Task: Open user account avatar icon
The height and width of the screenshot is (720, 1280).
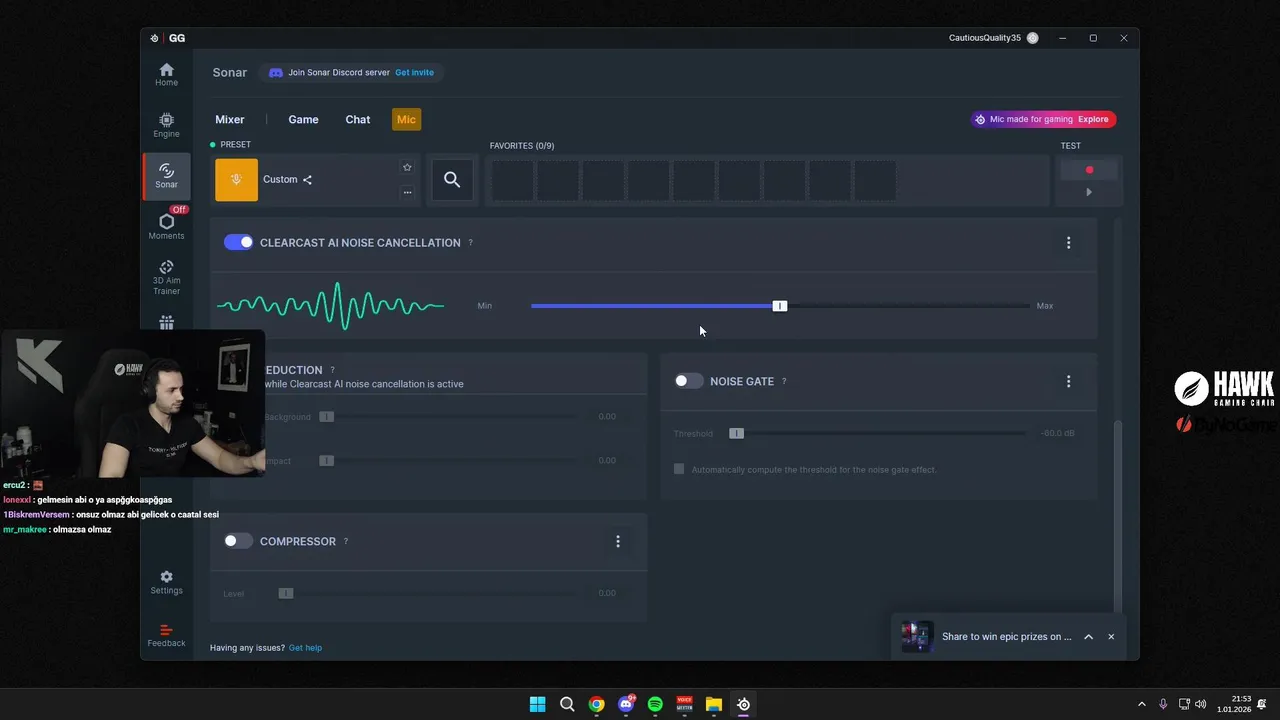Action: coord(1033,38)
